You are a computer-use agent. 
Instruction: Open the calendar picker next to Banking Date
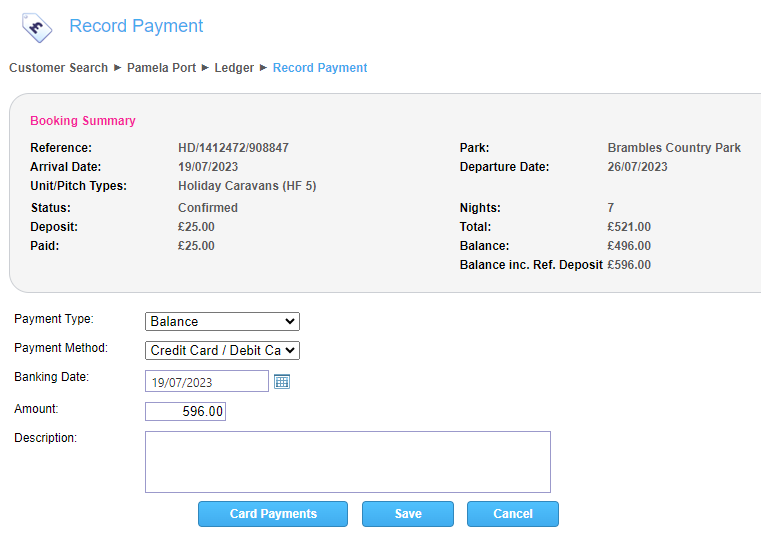[282, 381]
